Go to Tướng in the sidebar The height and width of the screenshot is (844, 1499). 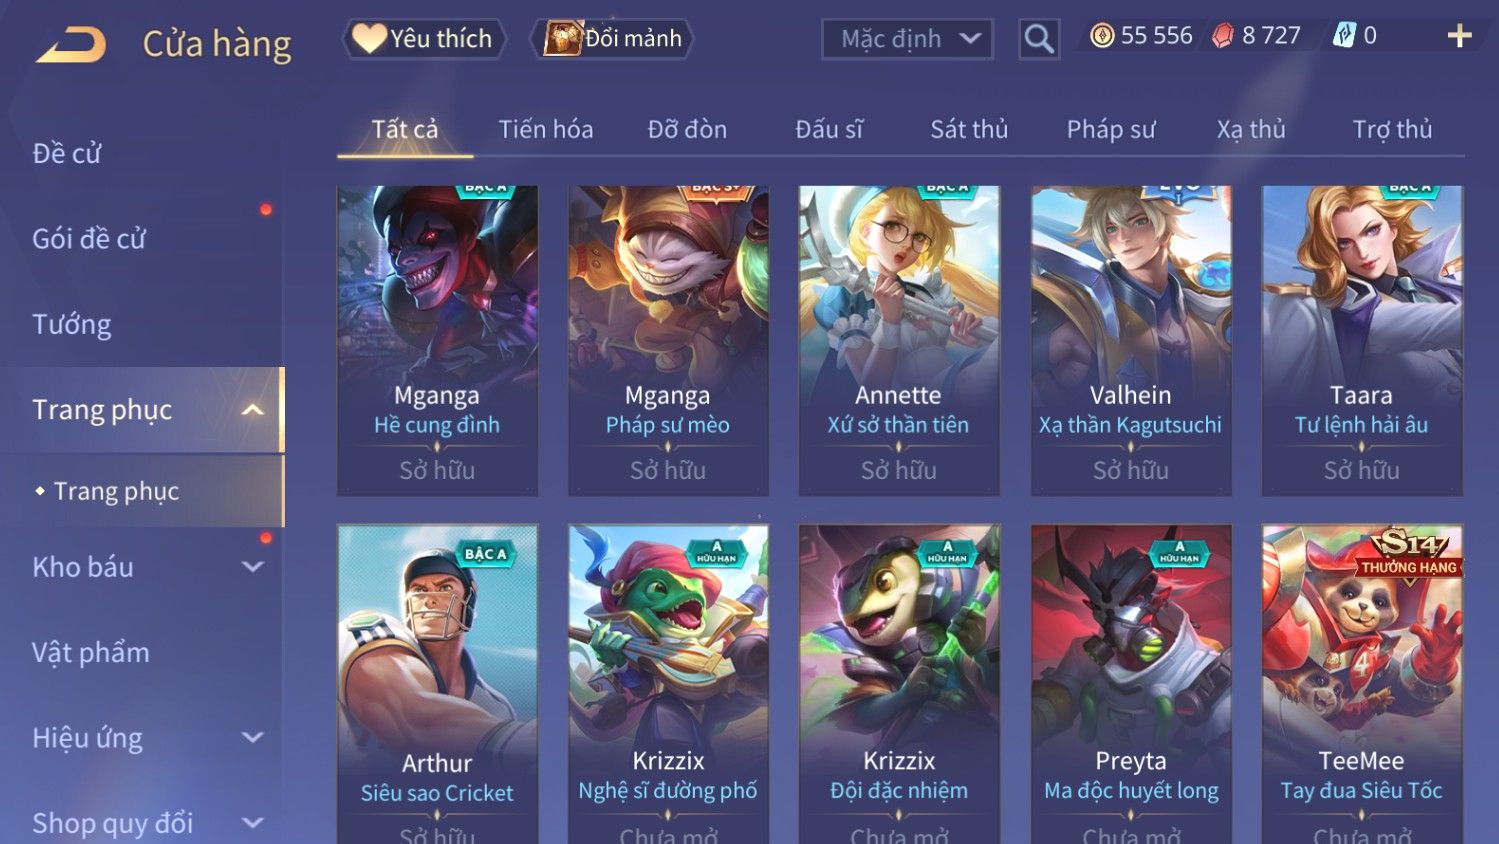72,324
